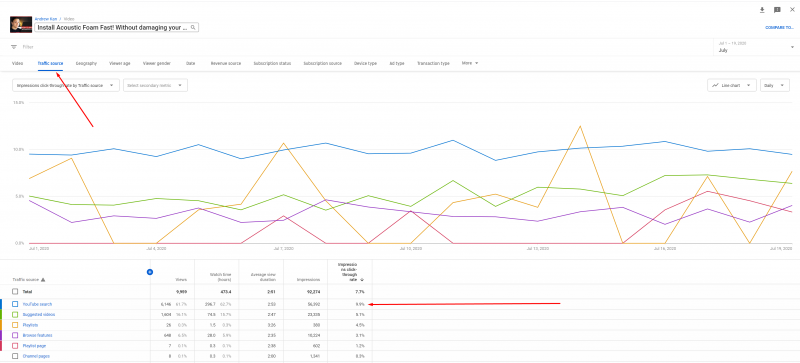Click the line chart icon in chart type selector
This screenshot has height=363, width=800.
716,85
